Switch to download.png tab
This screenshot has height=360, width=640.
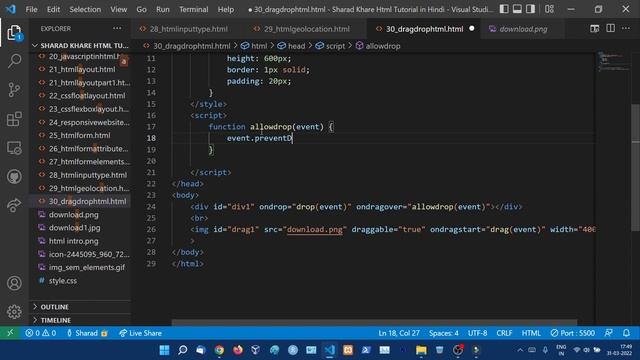(523, 29)
